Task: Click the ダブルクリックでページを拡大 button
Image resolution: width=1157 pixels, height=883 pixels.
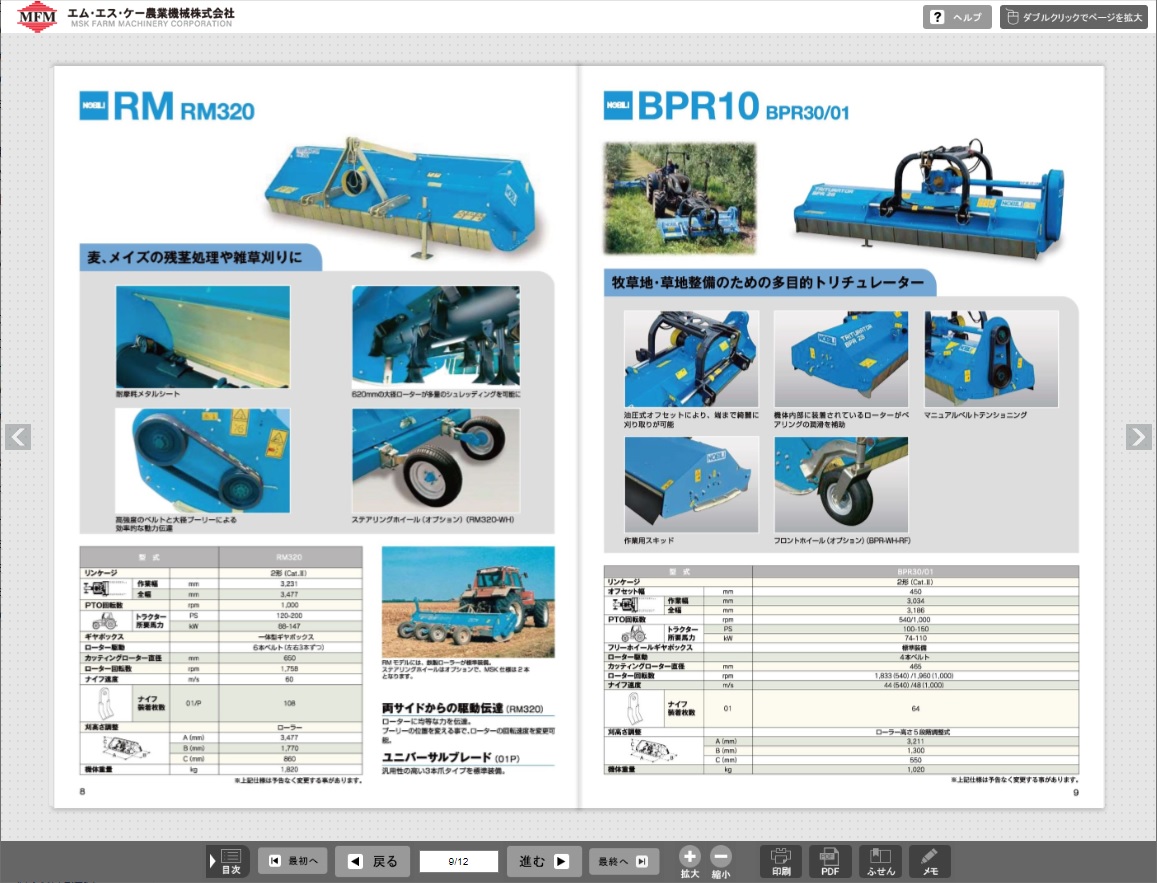Action: click(x=1074, y=17)
